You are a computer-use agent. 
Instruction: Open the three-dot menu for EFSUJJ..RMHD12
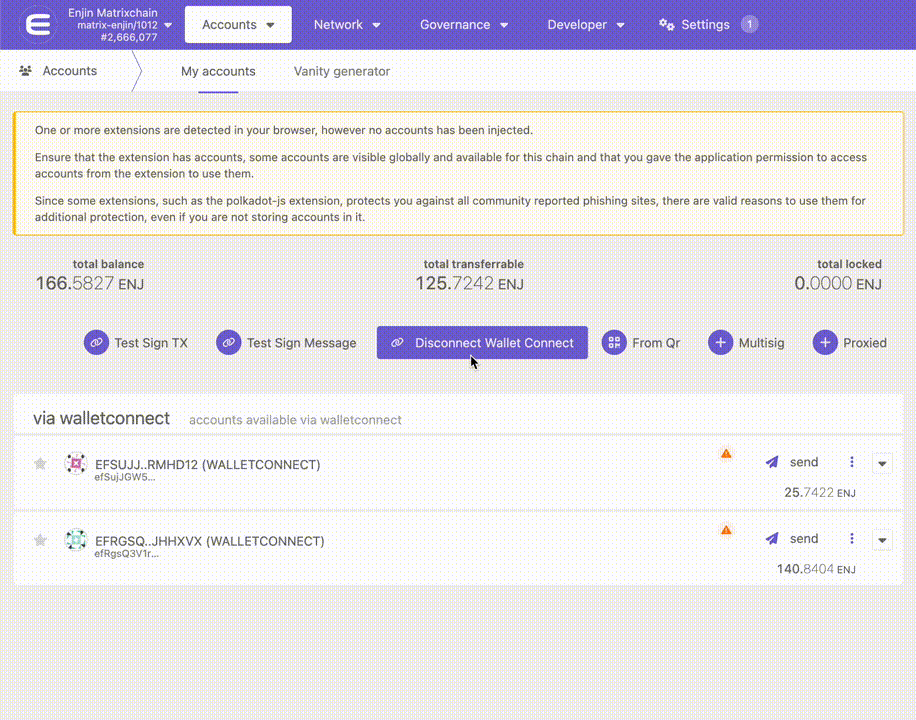pyautogui.click(x=852, y=462)
